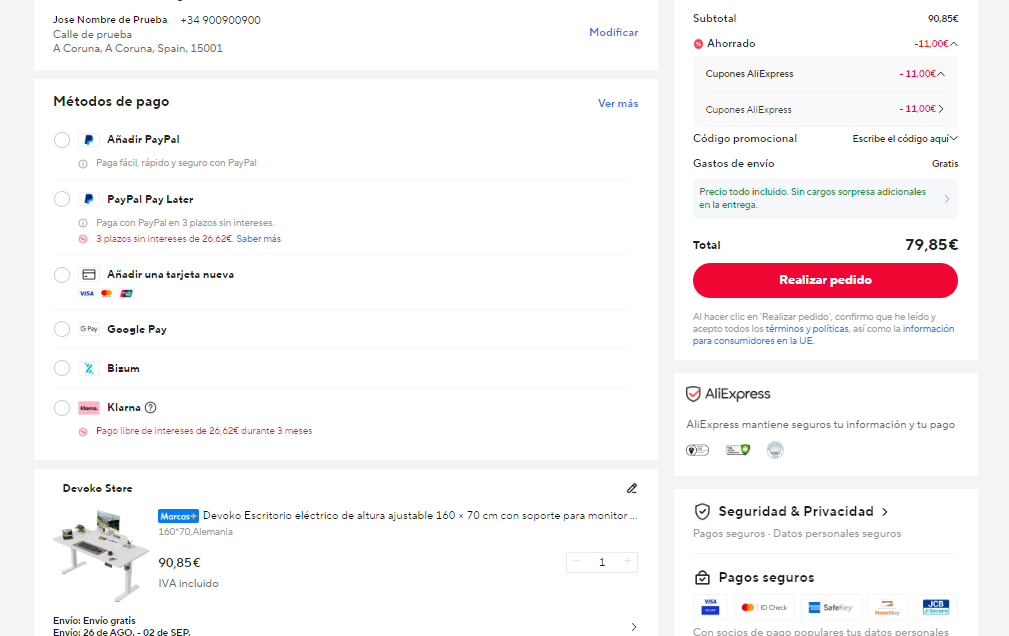The height and width of the screenshot is (636, 1009).
Task: Select Google Pay payment radio button
Action: pos(62,329)
